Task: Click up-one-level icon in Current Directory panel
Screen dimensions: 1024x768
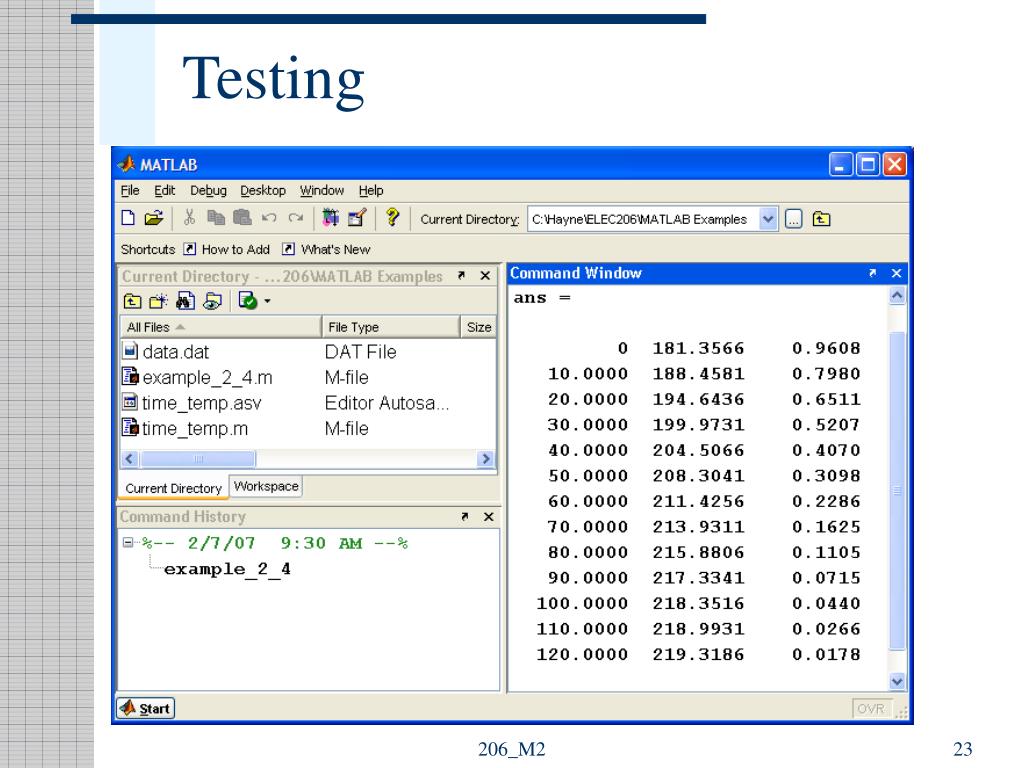Action: 133,301
